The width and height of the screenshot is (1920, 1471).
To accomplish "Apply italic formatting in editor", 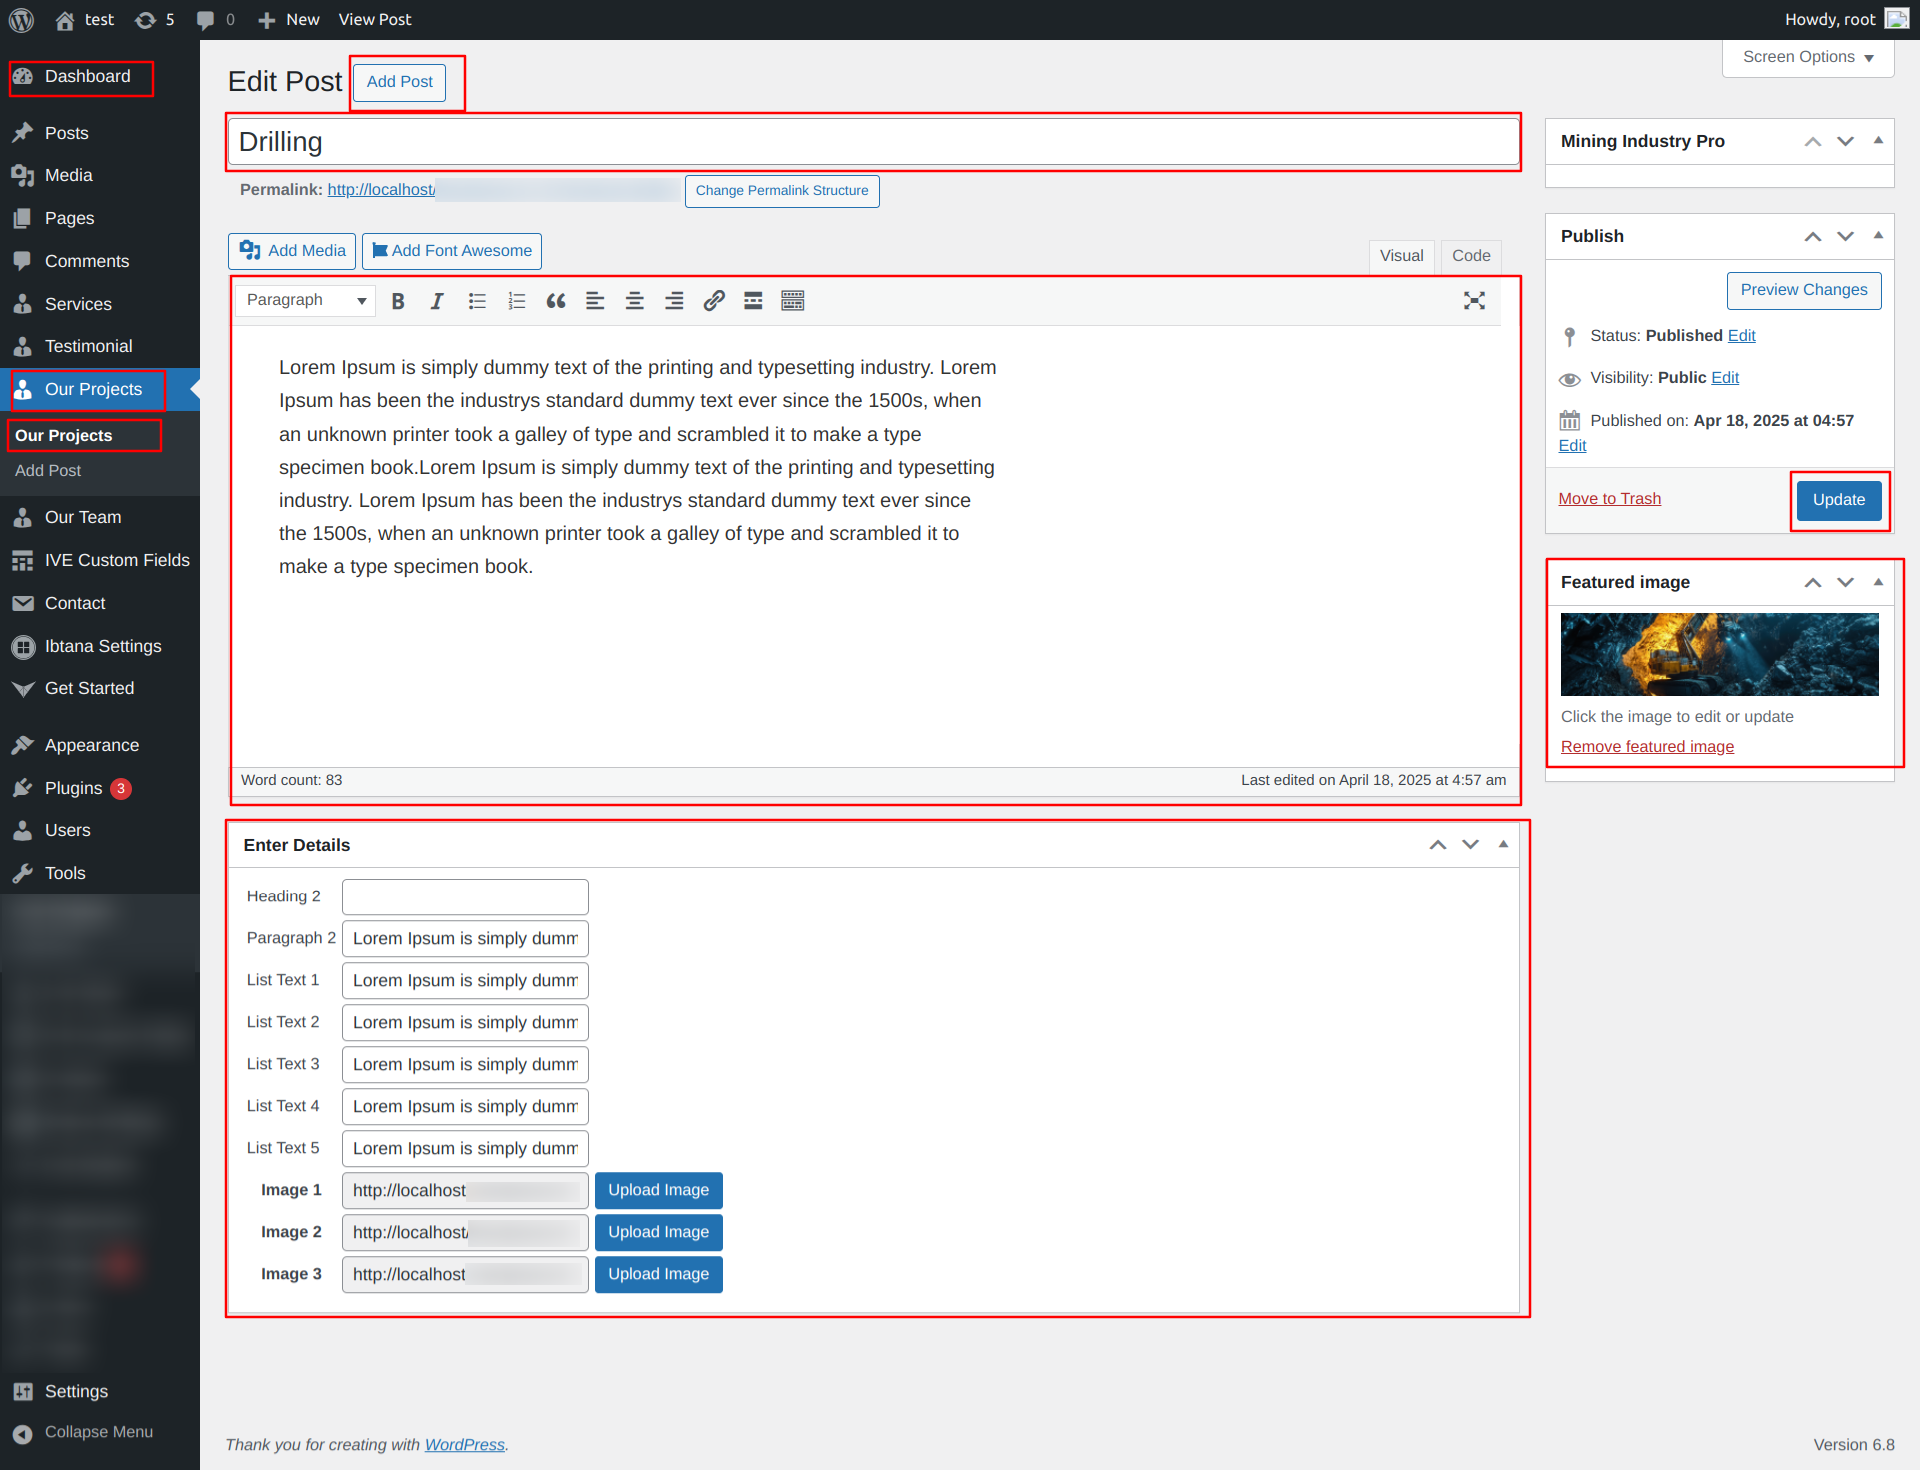I will pos(437,301).
